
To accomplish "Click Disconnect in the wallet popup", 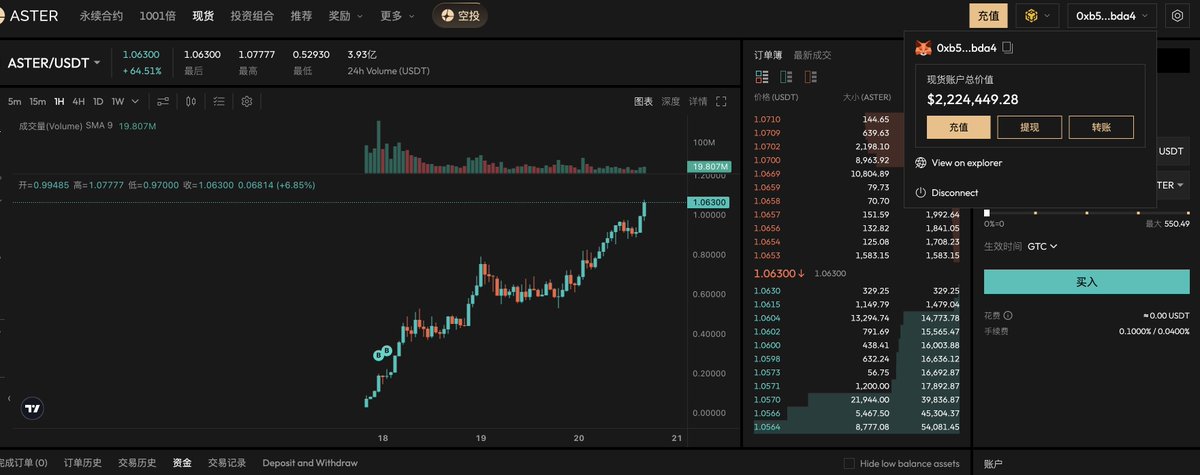I will click(x=955, y=192).
